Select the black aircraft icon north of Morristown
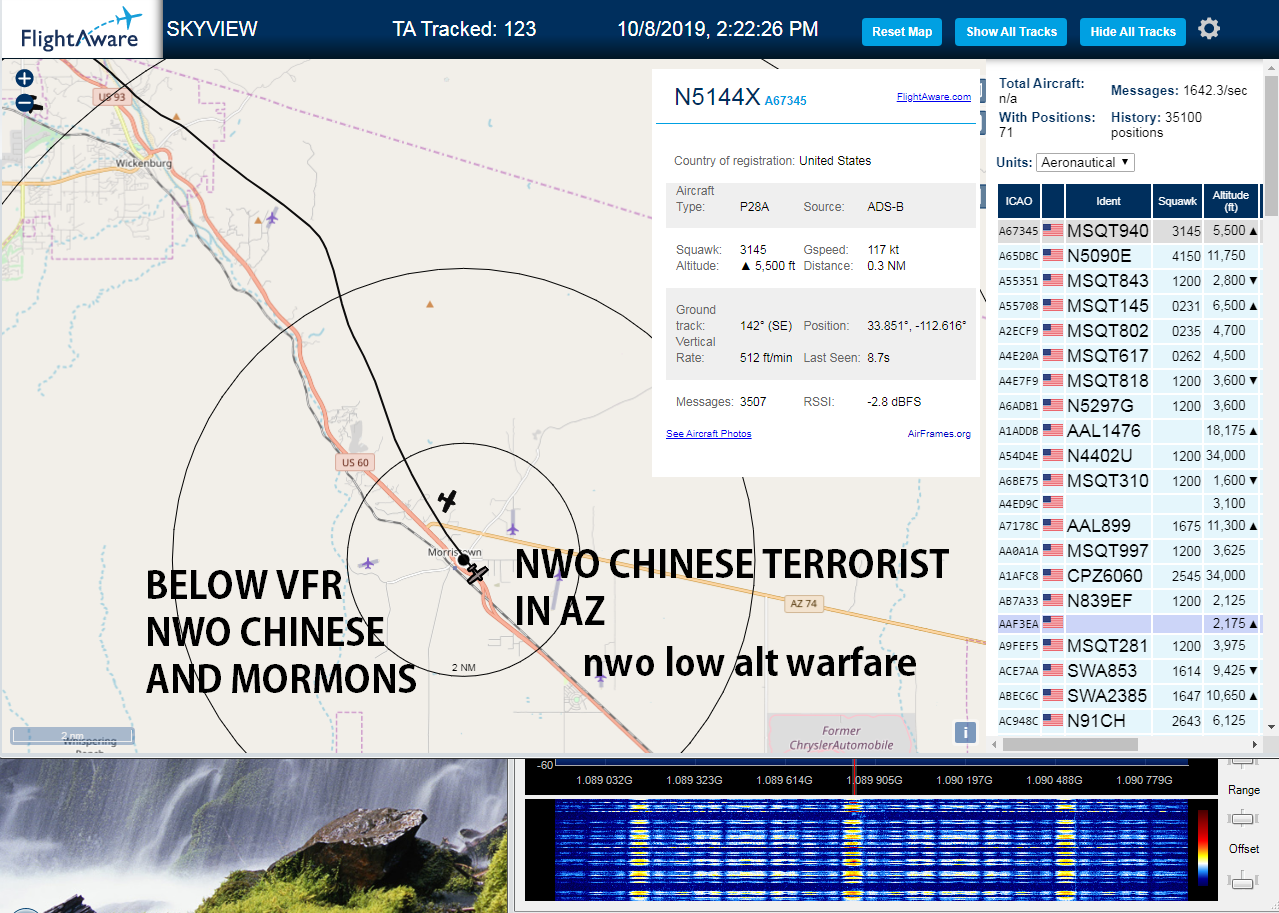This screenshot has height=913, width=1279. click(x=448, y=499)
